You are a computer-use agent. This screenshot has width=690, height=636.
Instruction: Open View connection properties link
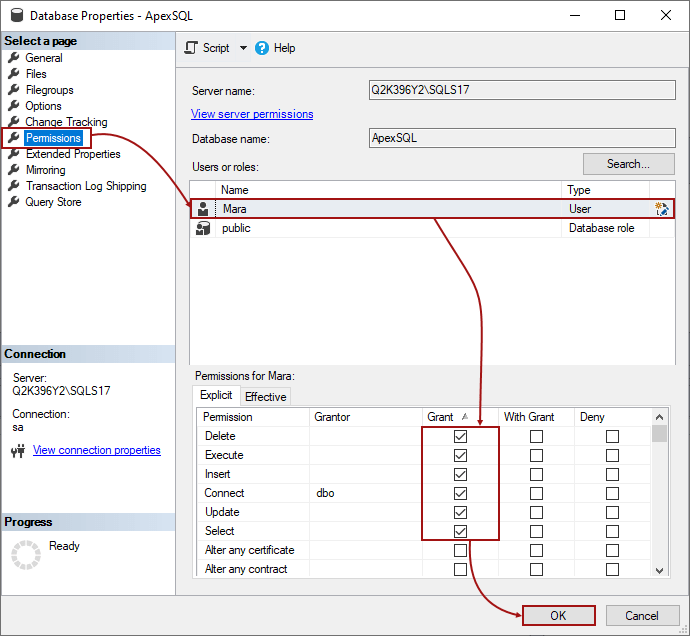click(97, 450)
